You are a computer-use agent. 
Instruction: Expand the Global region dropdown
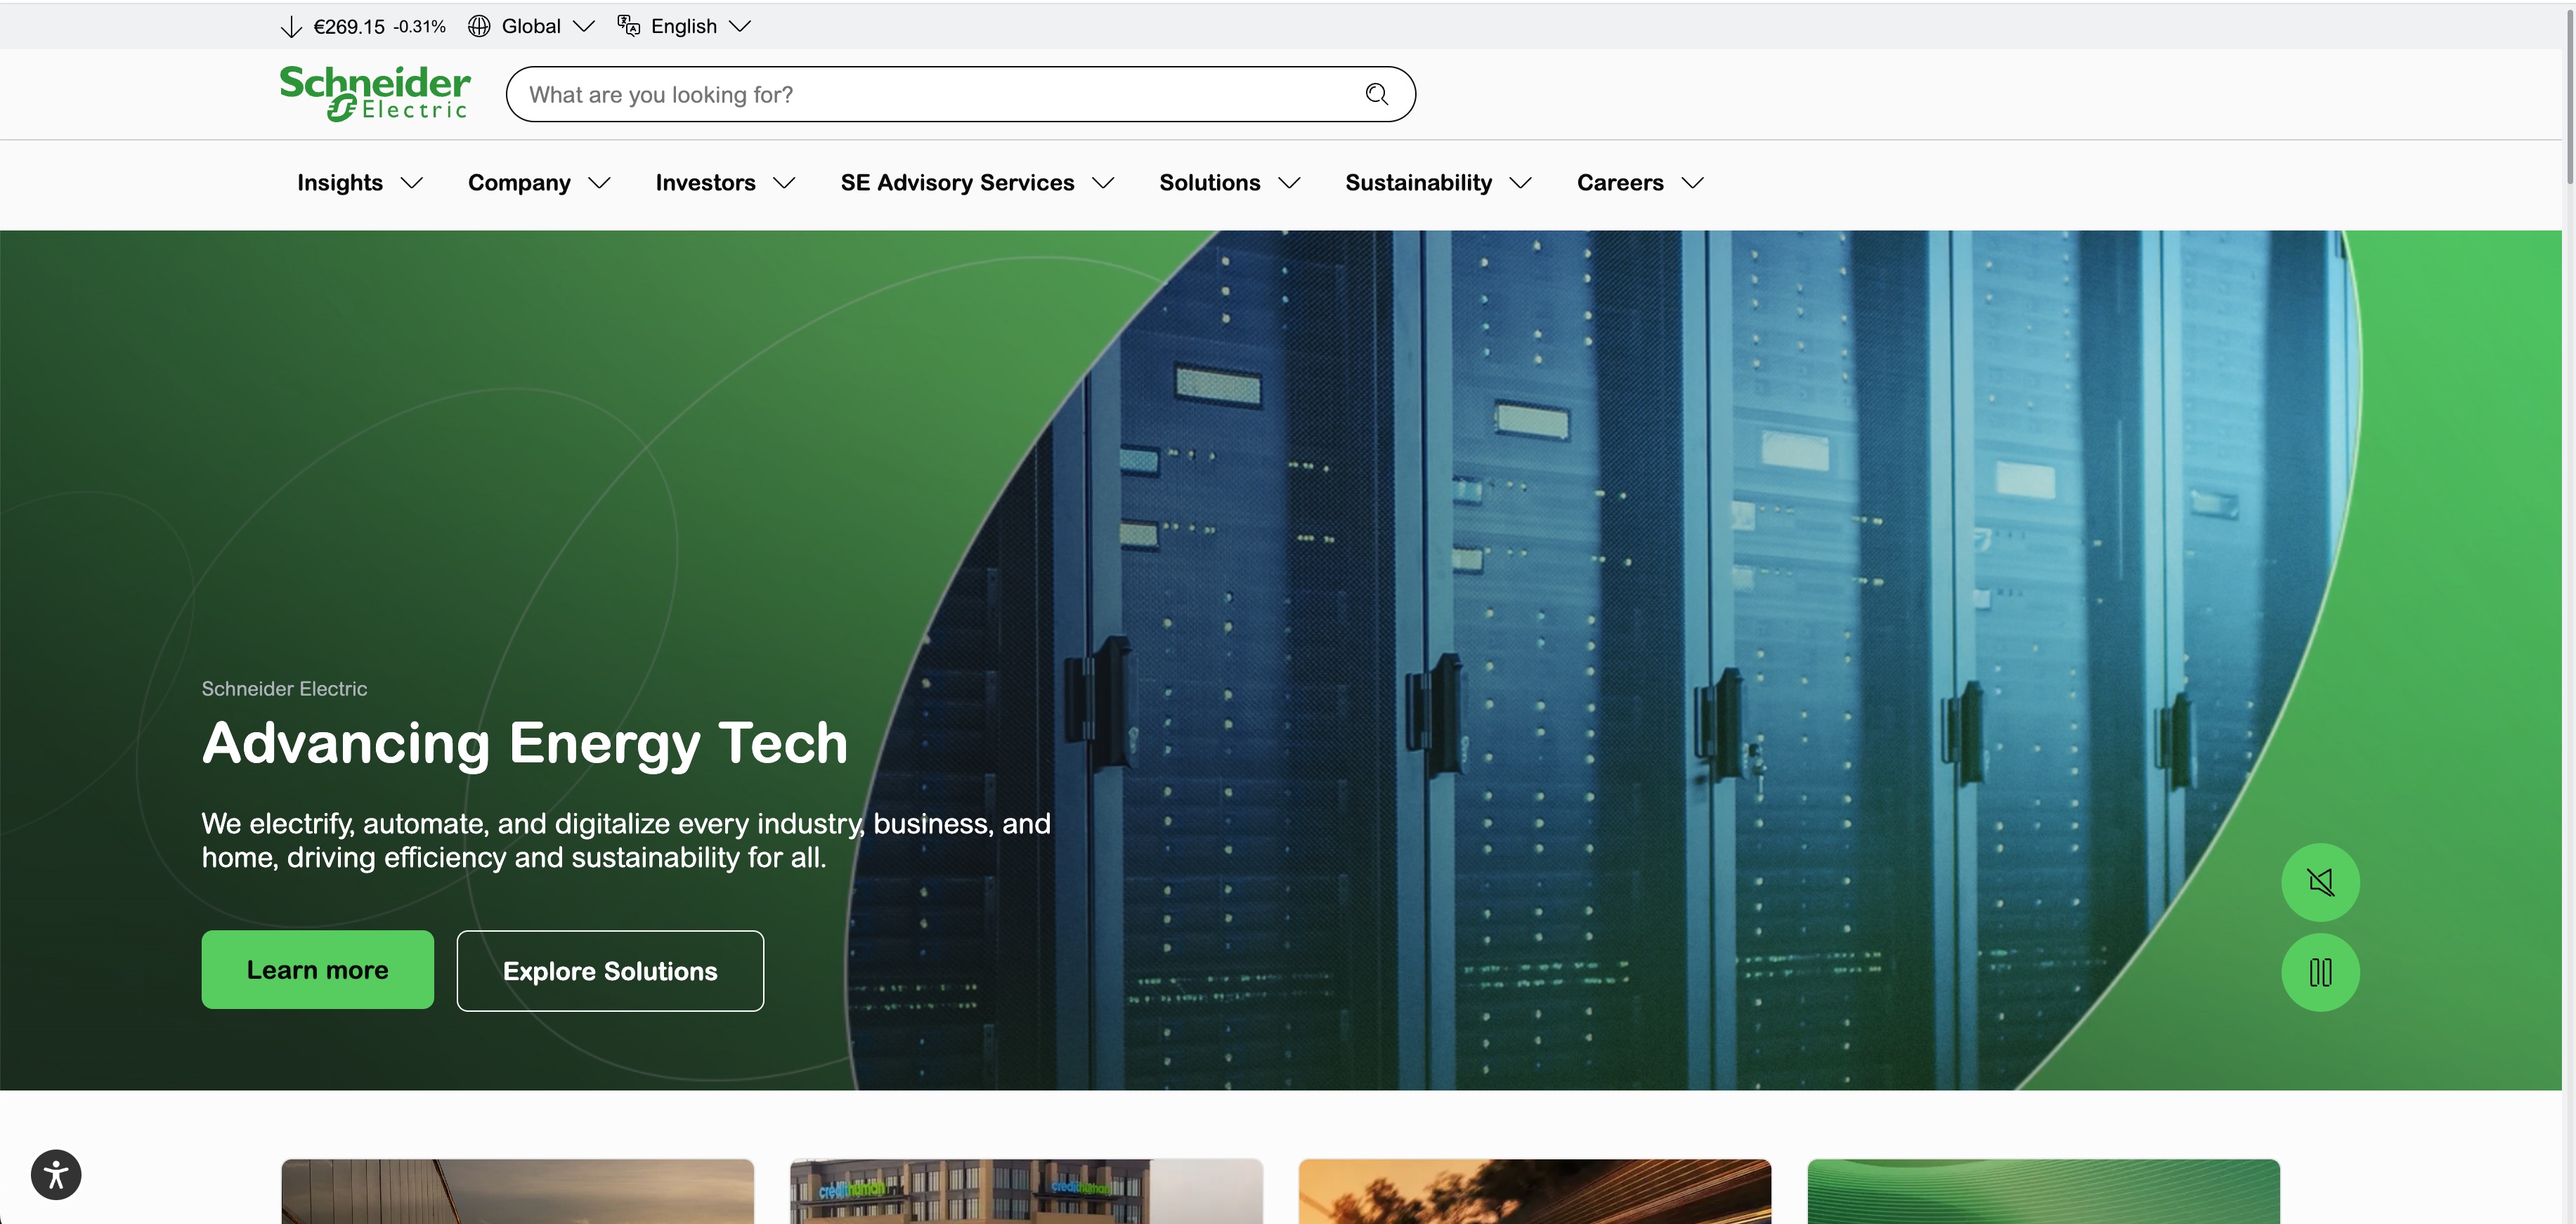[583, 26]
